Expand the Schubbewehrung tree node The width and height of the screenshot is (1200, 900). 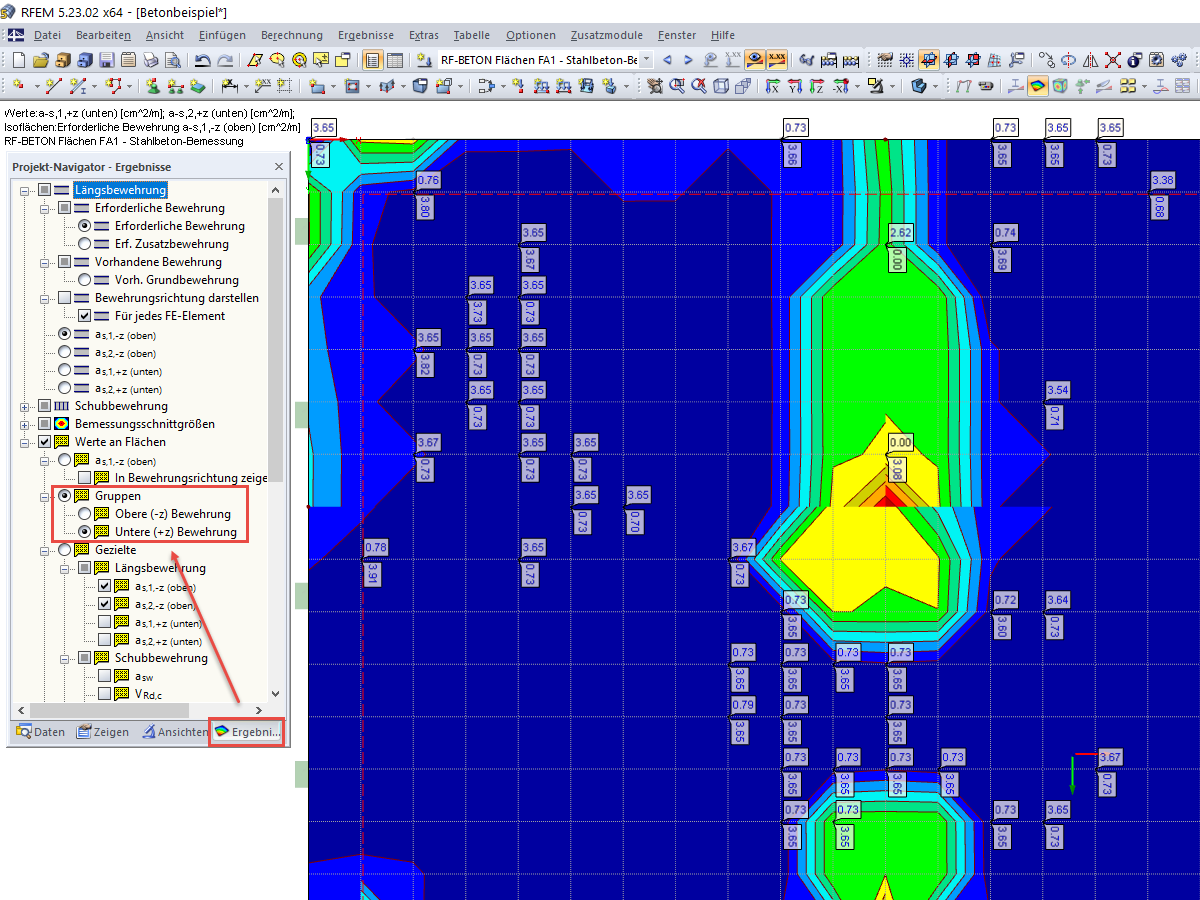(25, 406)
